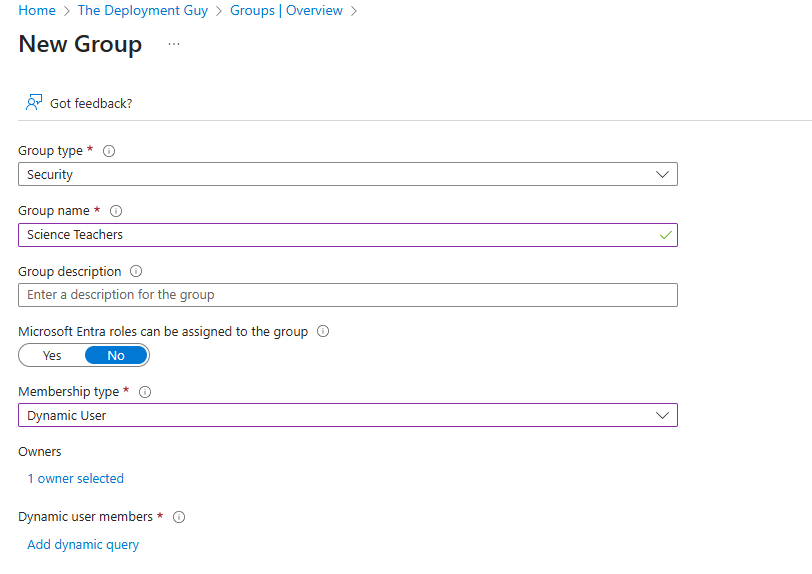
Task: Click info icon next to Group type
Action: [109, 151]
